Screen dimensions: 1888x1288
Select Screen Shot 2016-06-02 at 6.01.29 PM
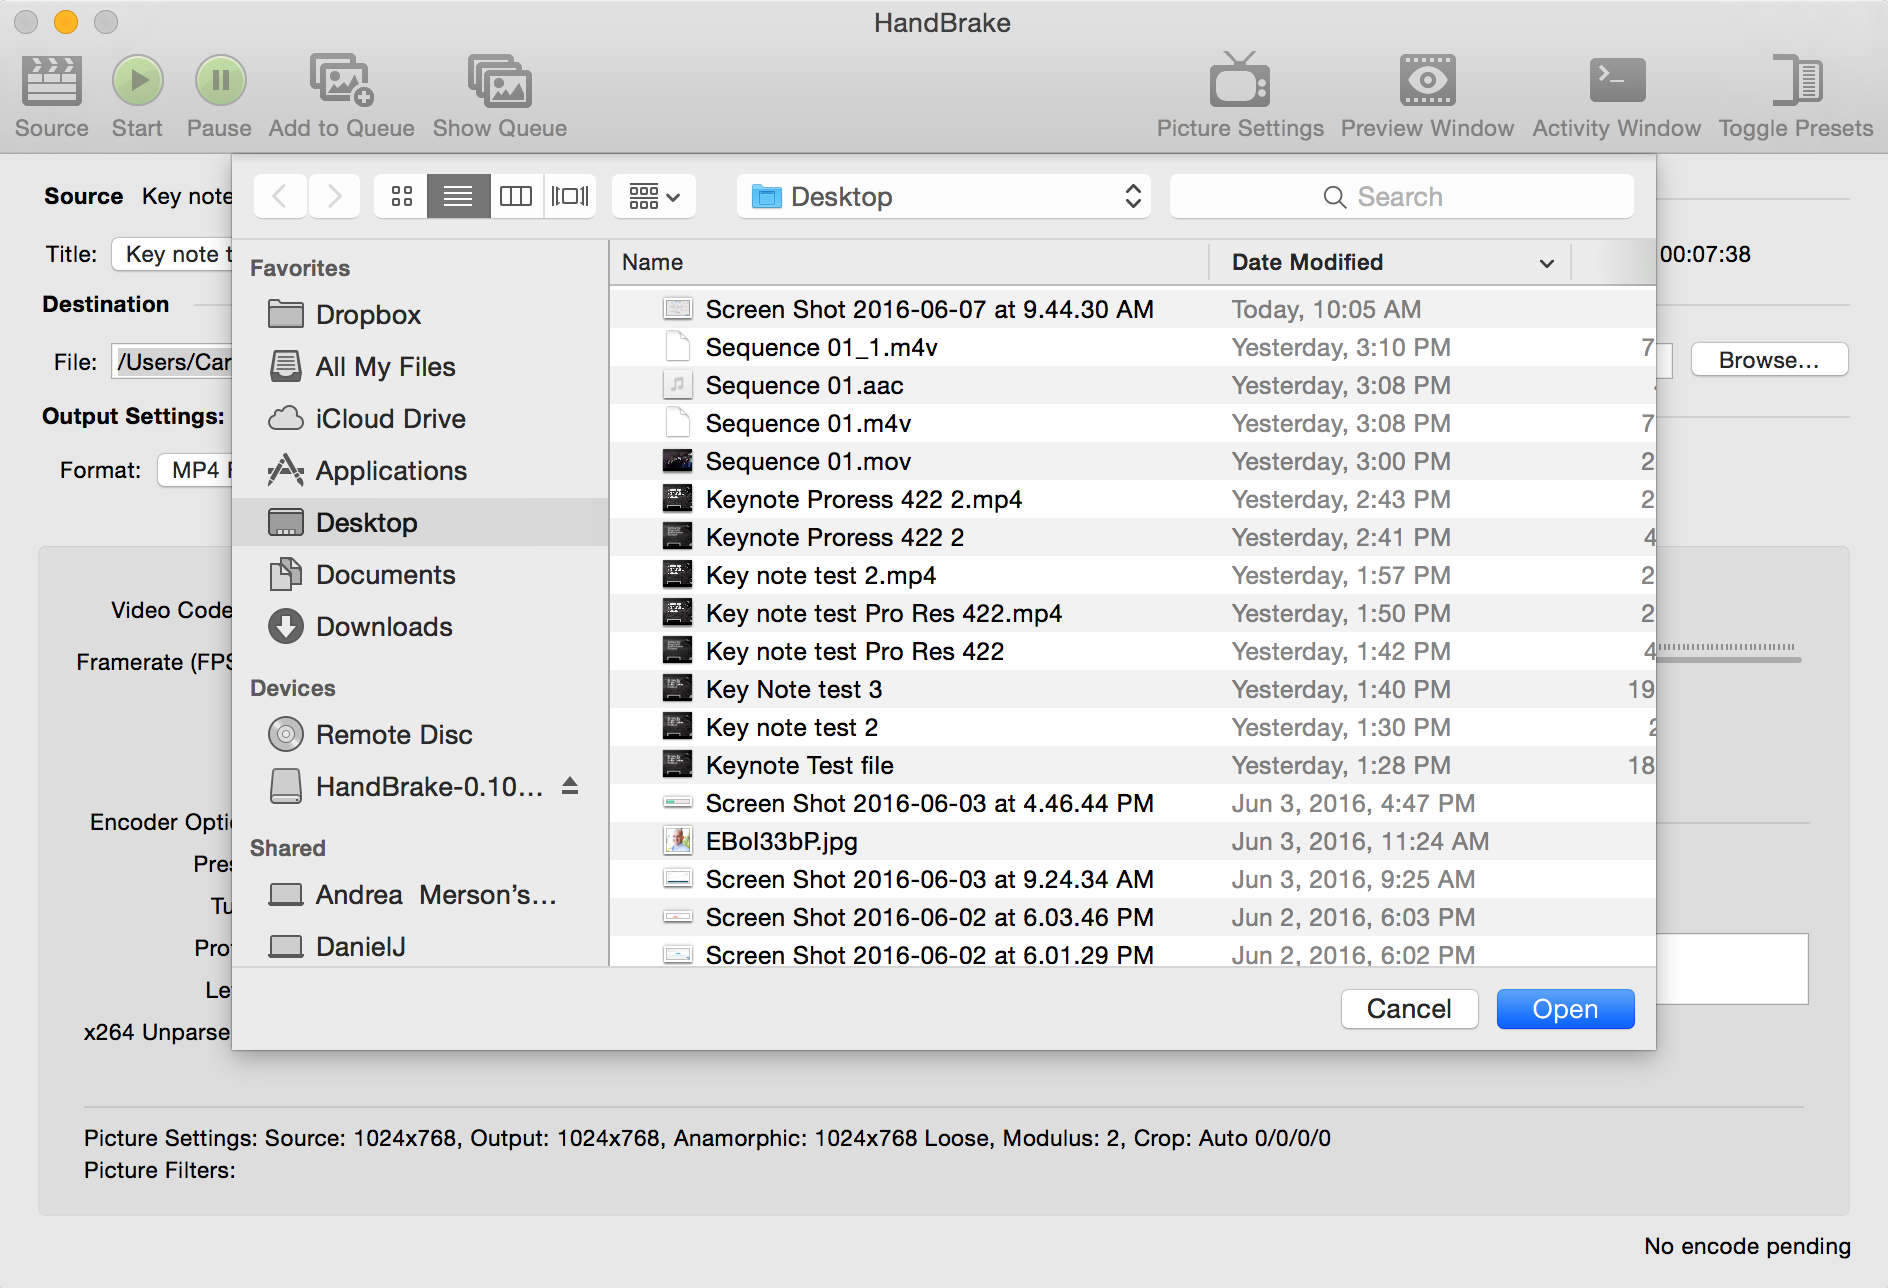click(1132, 953)
